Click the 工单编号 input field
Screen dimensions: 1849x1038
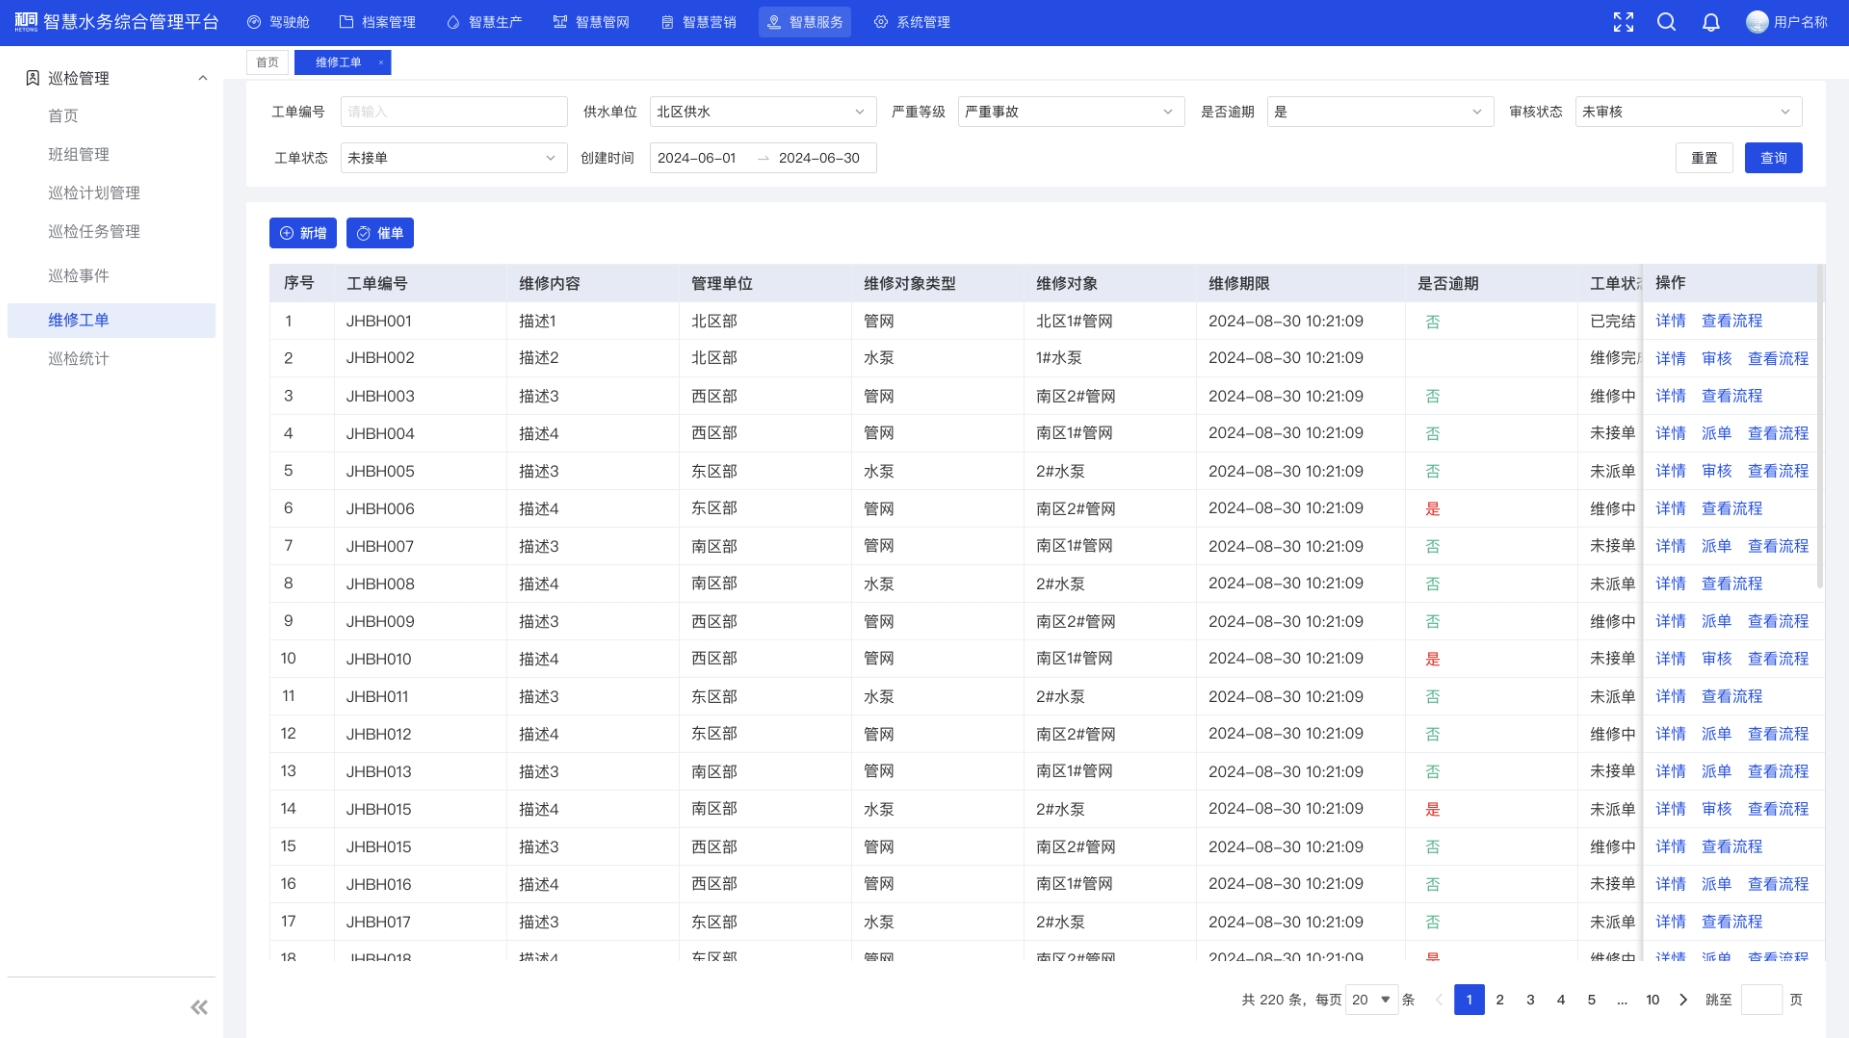click(453, 111)
